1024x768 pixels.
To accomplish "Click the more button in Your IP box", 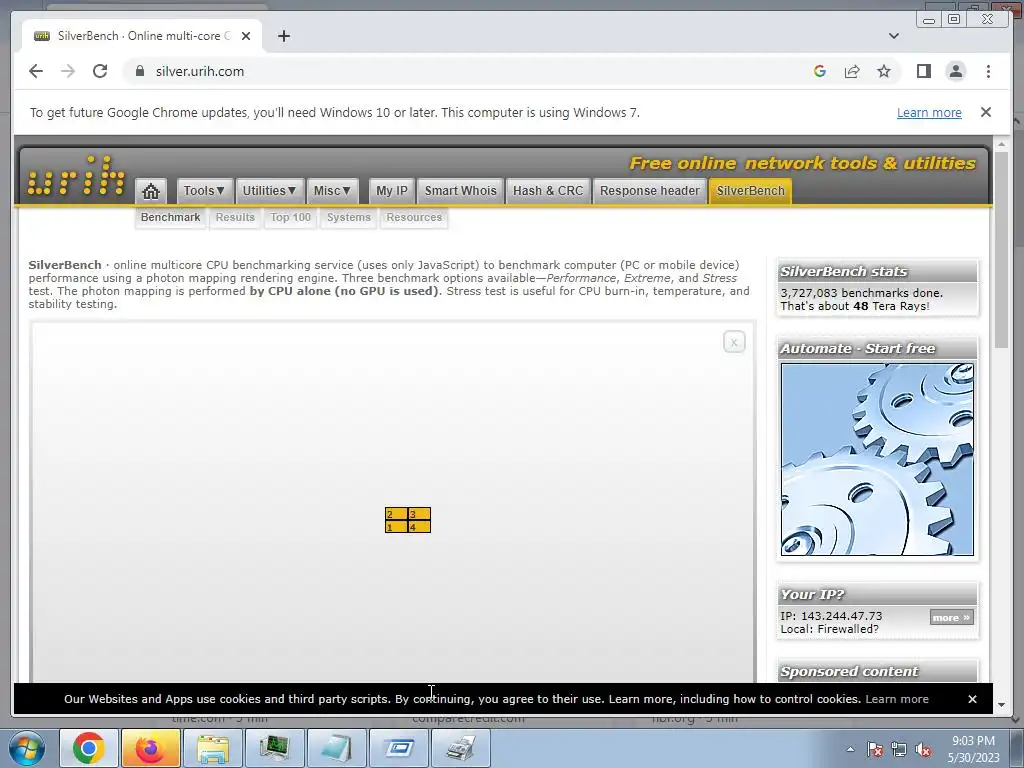I will click(x=952, y=617).
